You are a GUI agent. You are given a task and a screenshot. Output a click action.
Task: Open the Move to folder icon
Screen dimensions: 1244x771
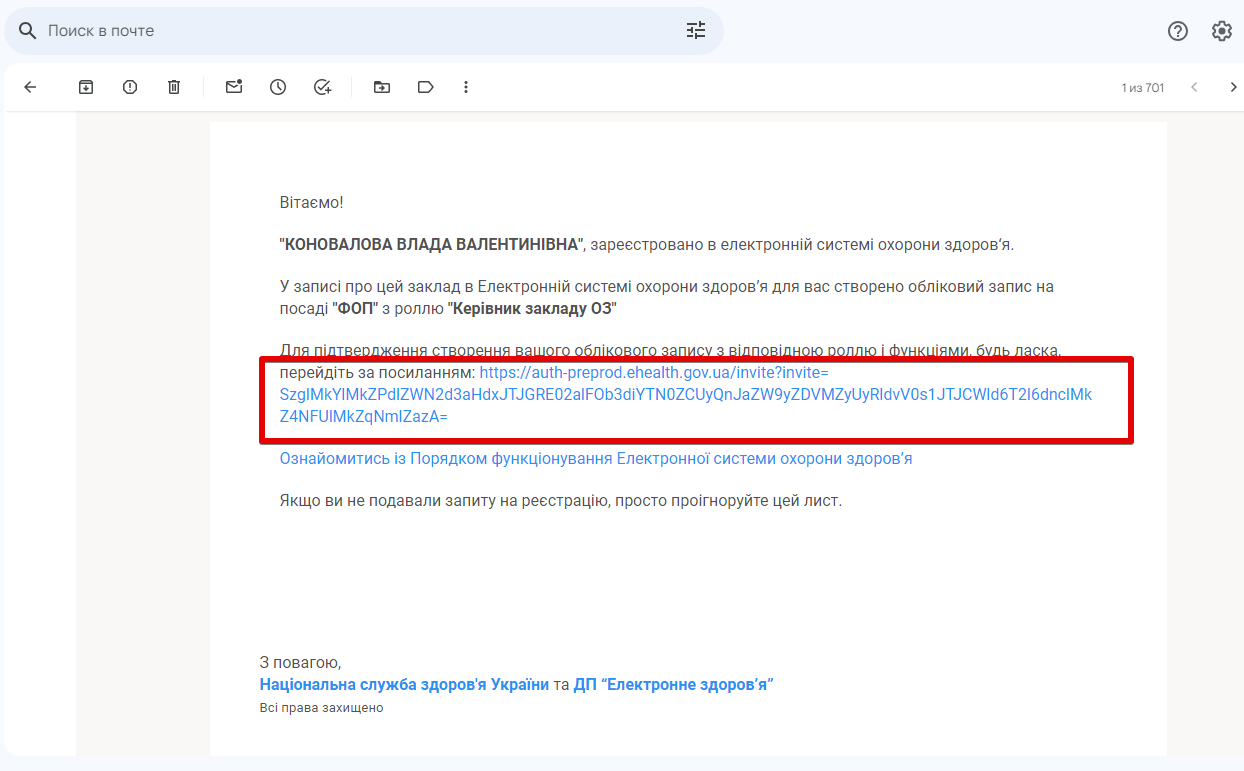pos(382,87)
